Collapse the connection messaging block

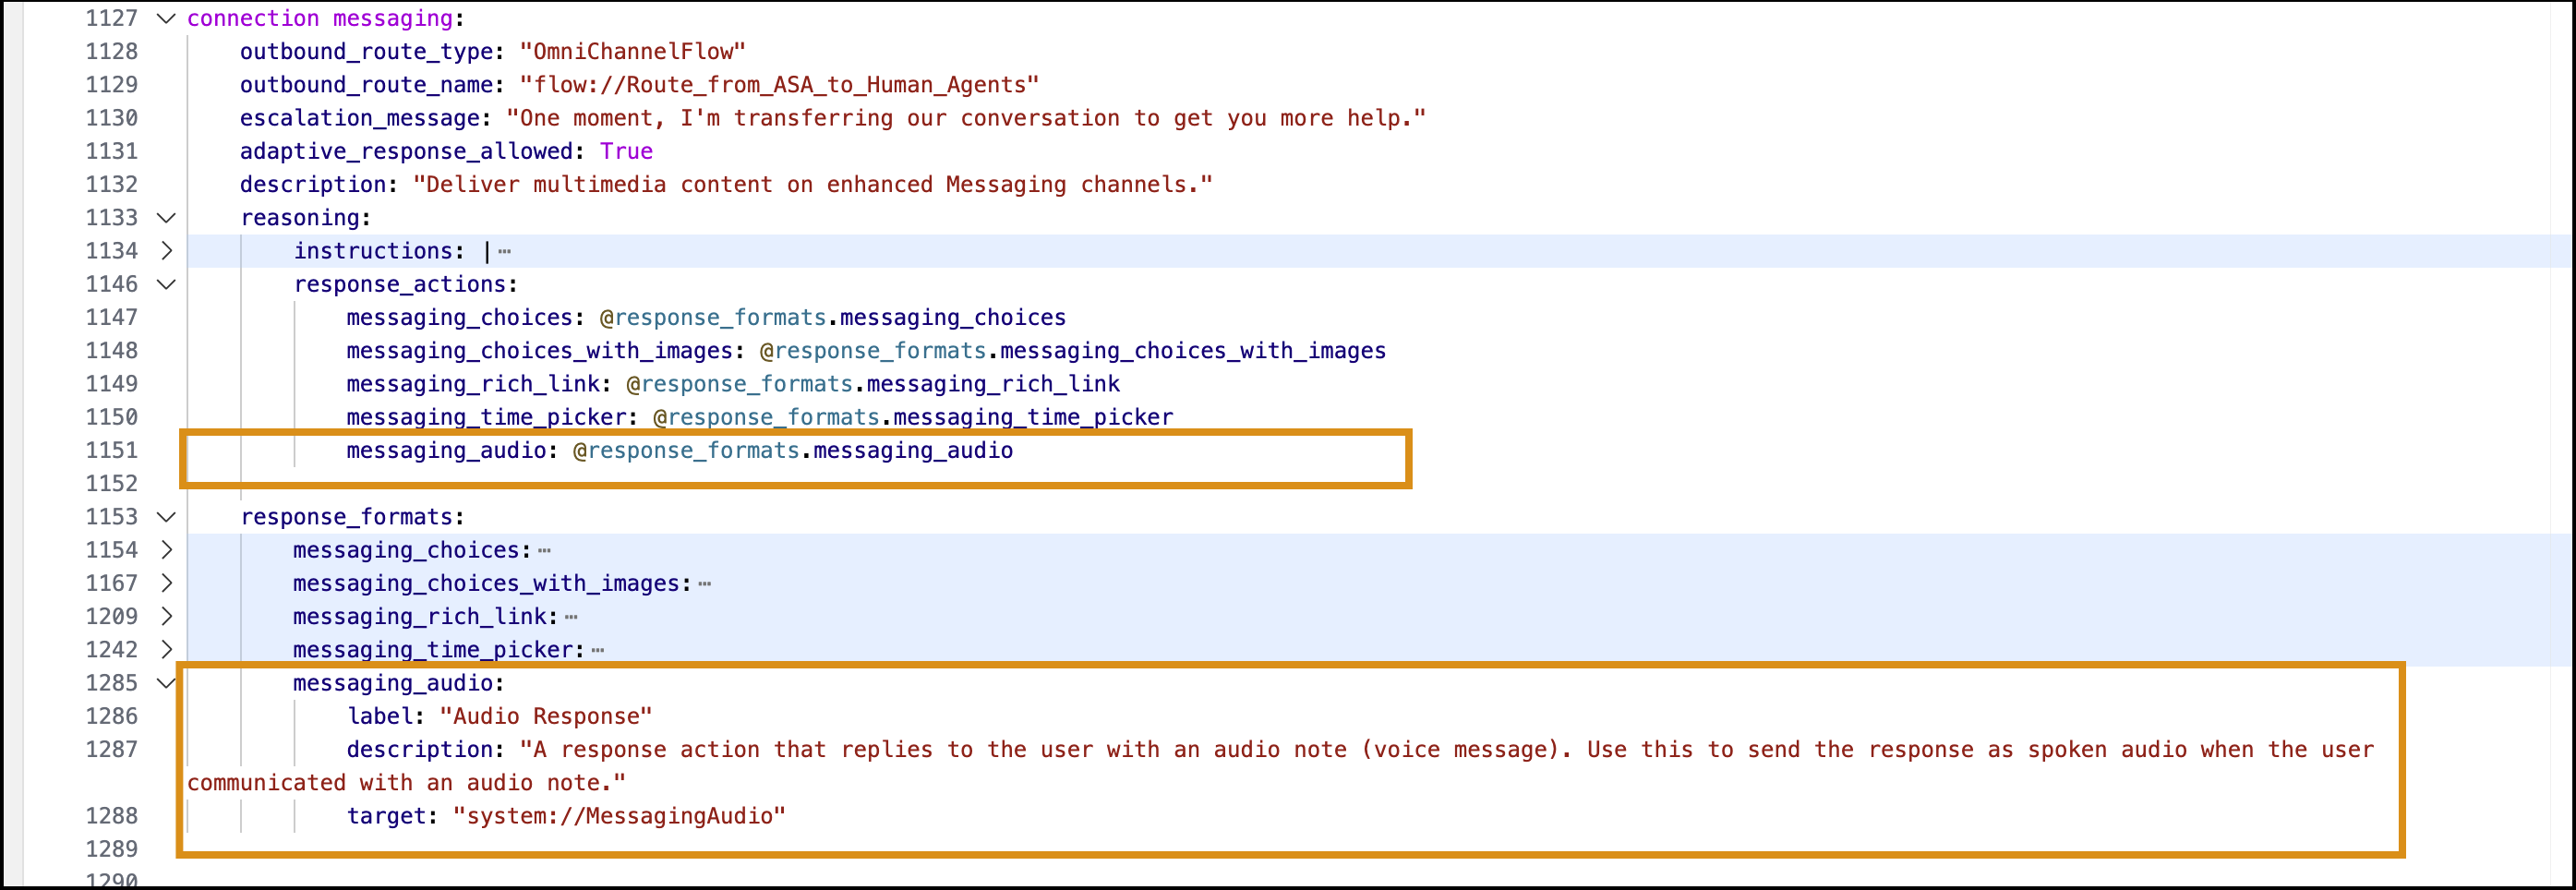click(x=167, y=18)
